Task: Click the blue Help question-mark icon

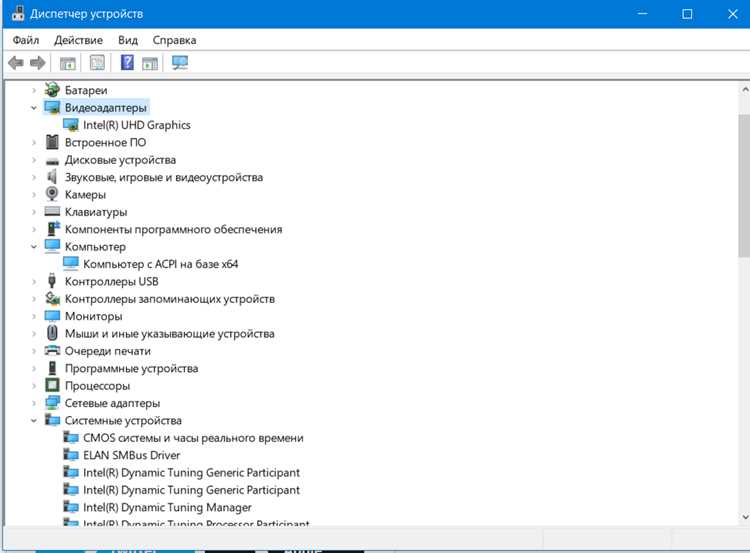Action: [127, 62]
